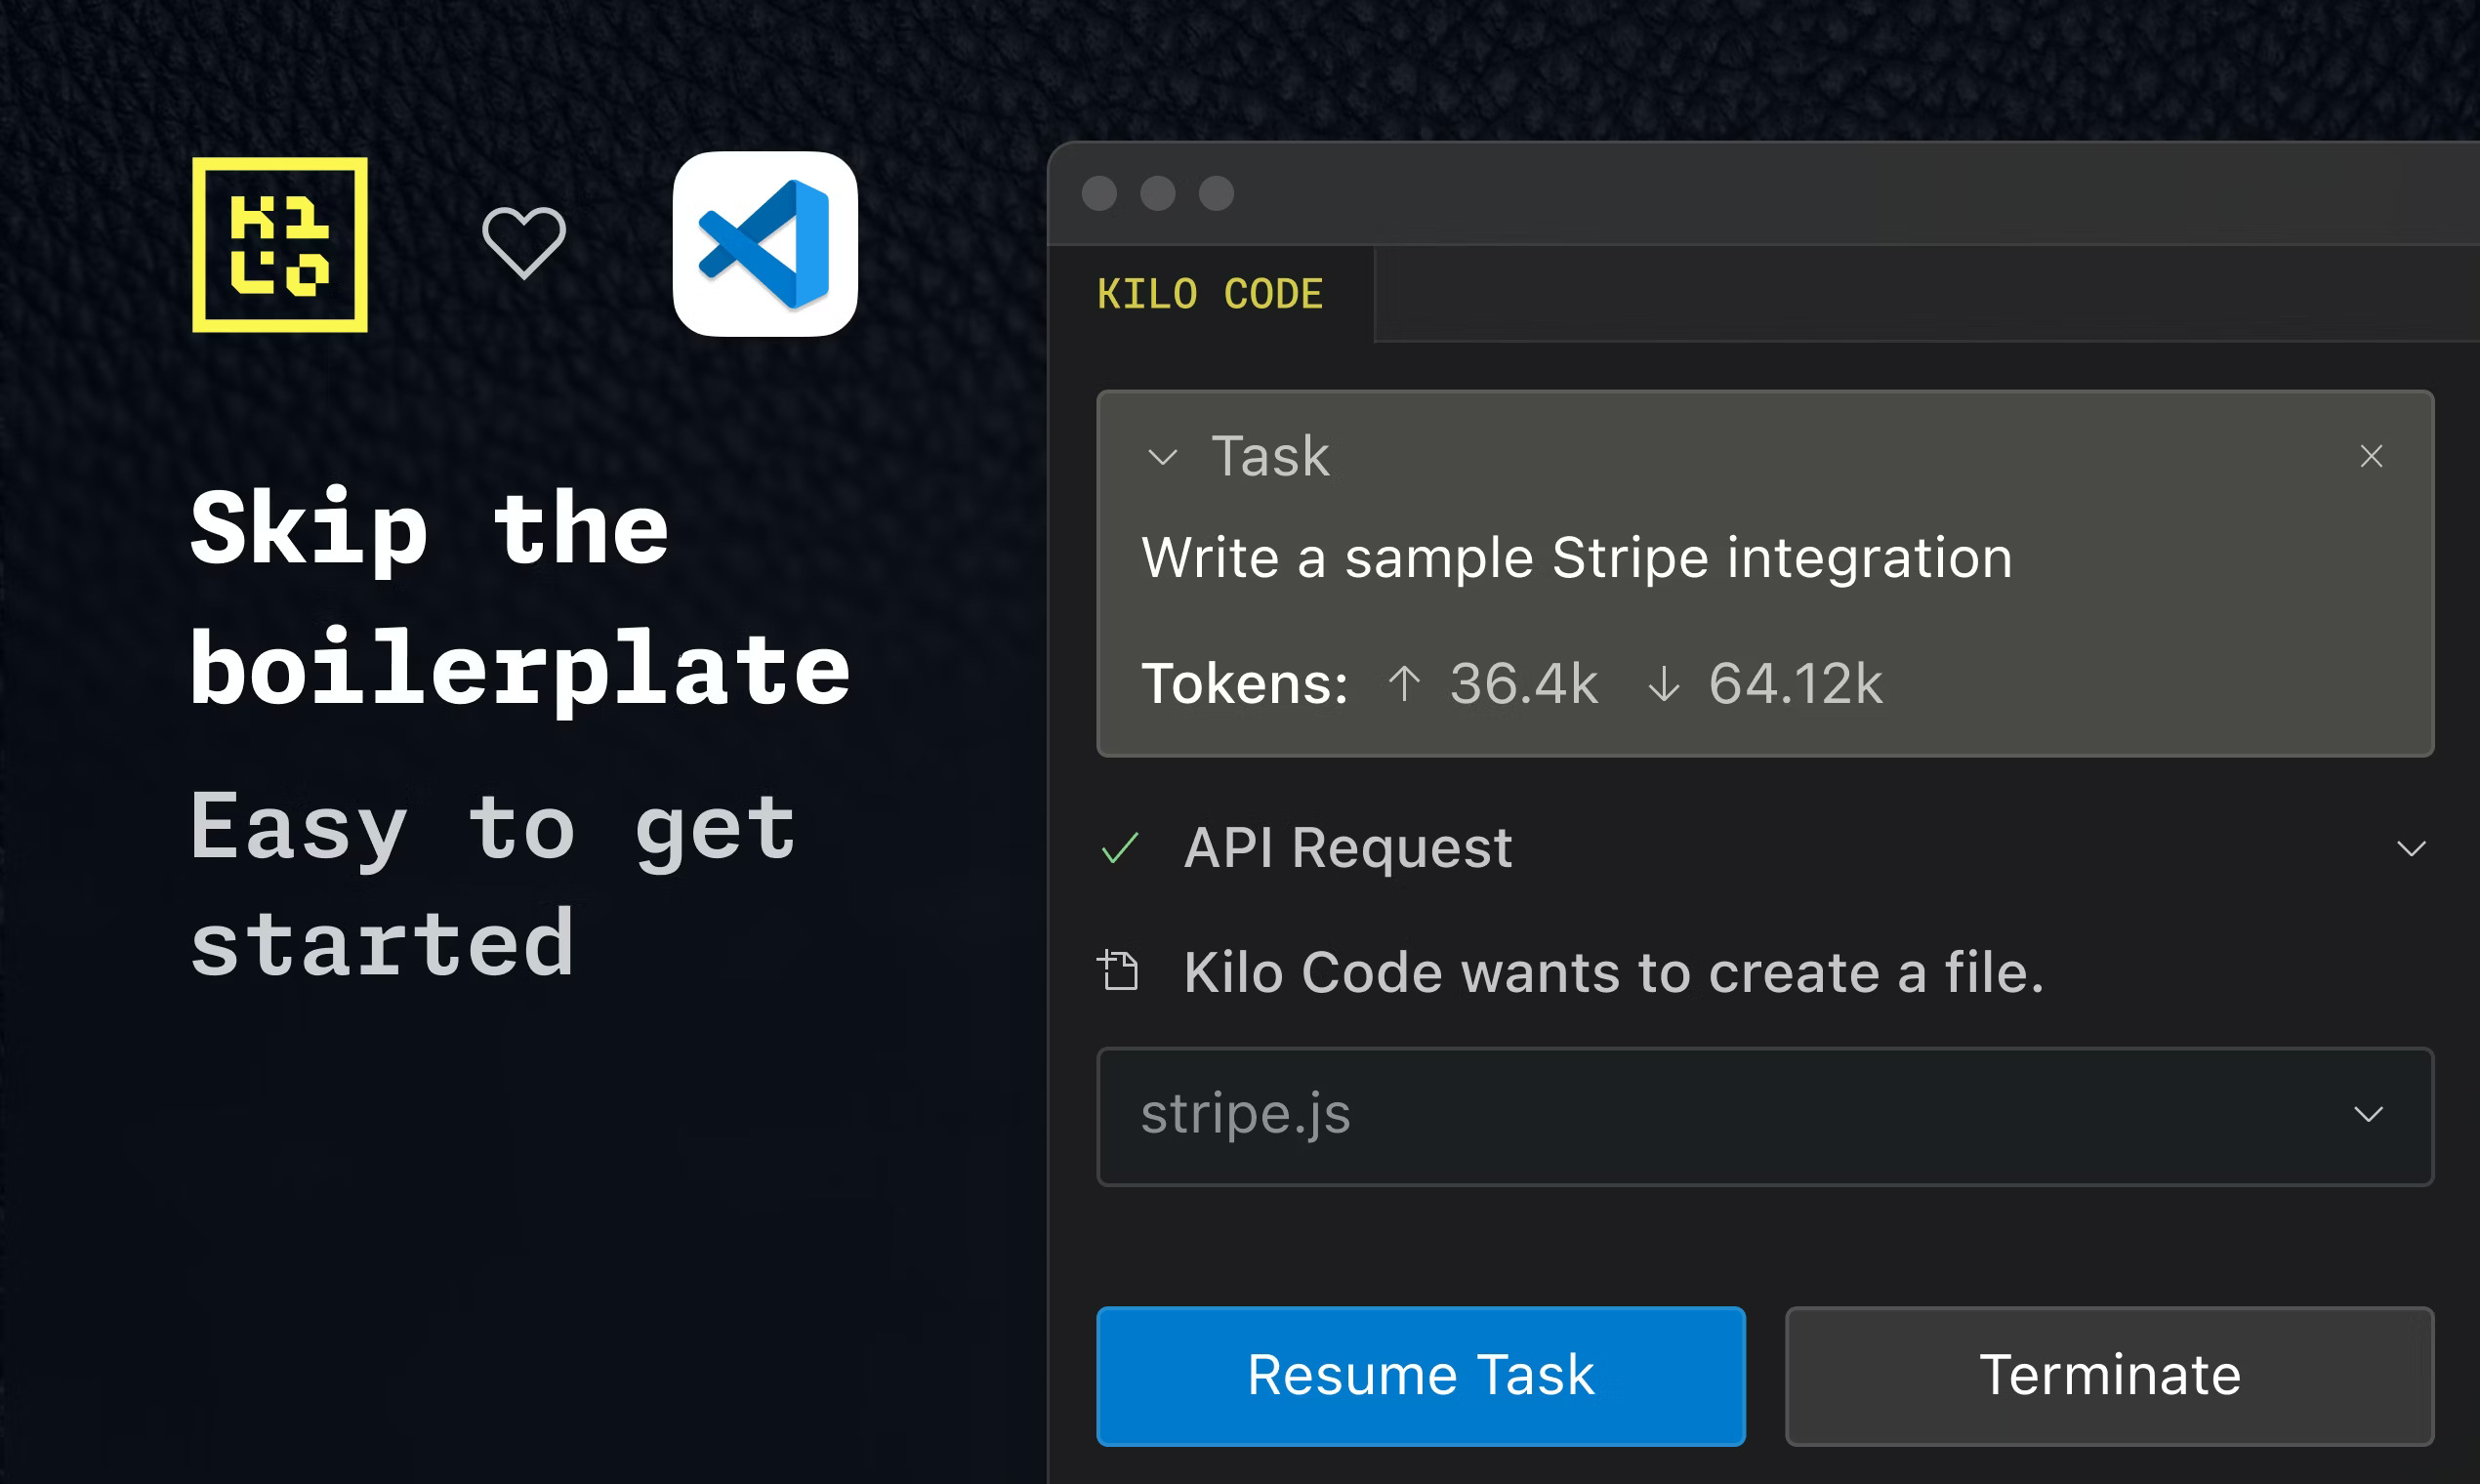
Task: Click the middle window control dot
Action: (x=1157, y=193)
